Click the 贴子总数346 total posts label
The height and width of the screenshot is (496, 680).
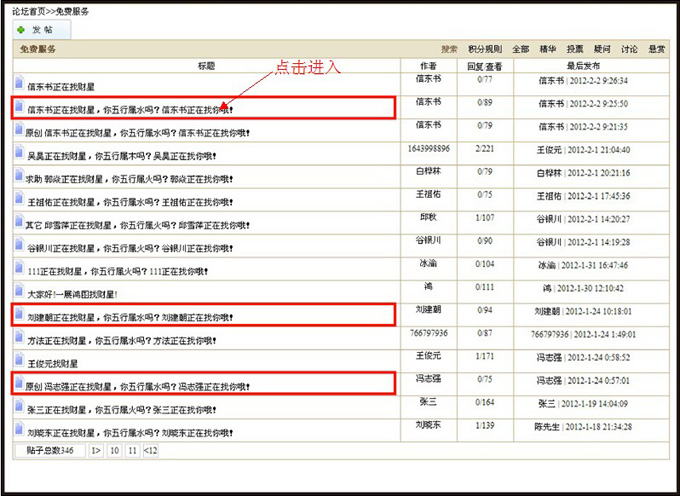(50, 451)
